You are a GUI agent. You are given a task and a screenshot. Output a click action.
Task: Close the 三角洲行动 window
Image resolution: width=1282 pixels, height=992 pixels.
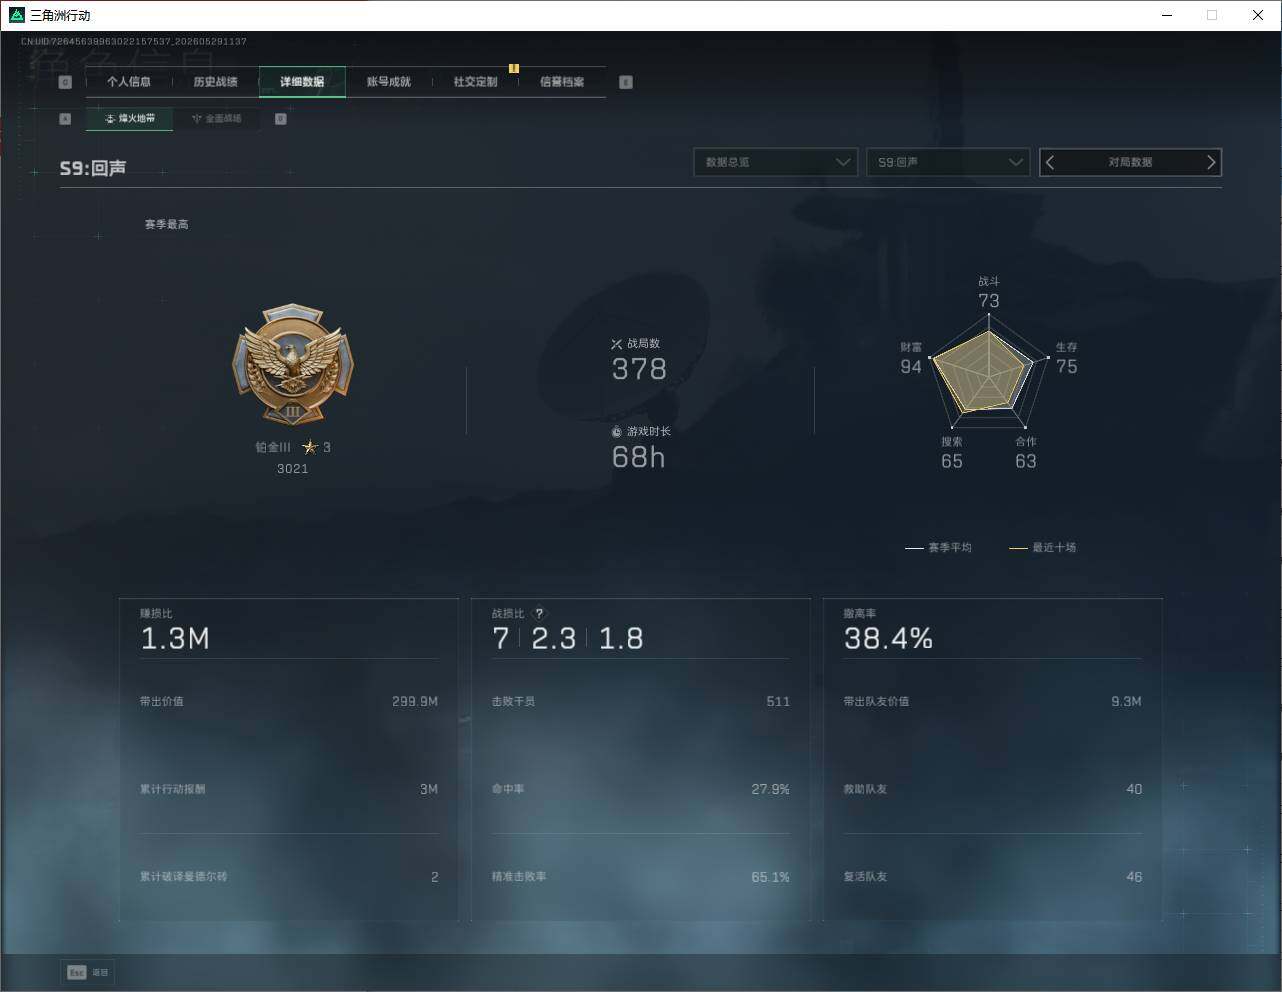1258,15
